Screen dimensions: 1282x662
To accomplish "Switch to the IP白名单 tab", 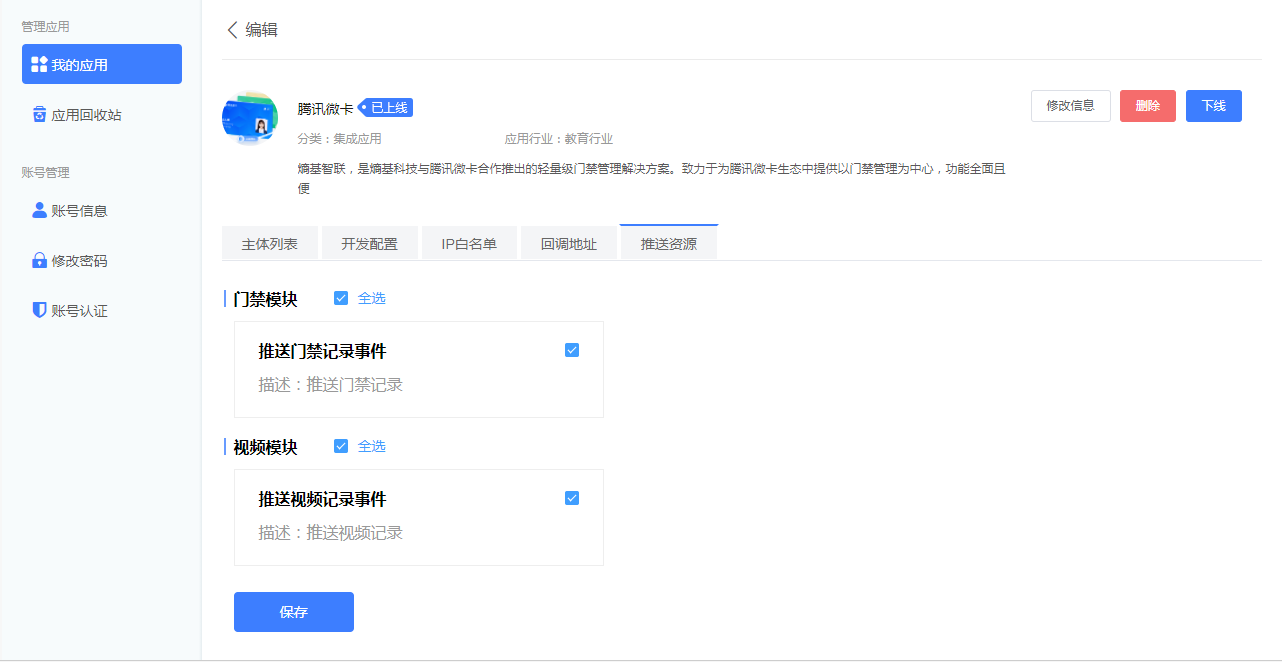I will (x=469, y=242).
